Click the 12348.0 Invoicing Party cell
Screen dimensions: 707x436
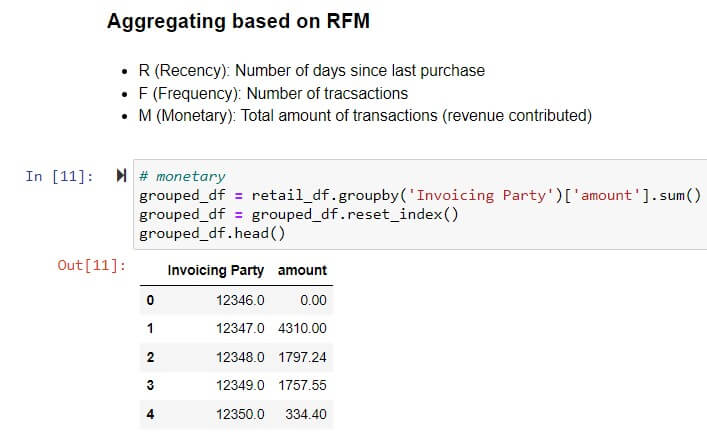click(240, 358)
